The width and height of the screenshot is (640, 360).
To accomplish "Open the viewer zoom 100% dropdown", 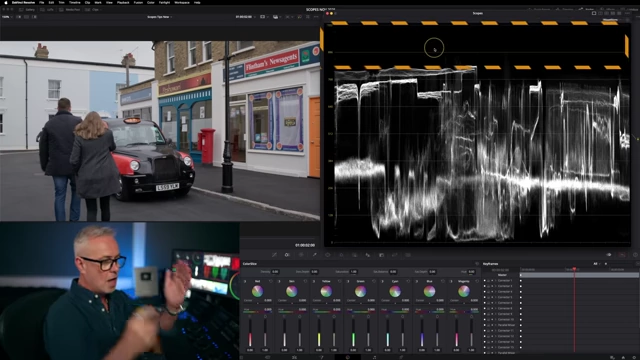I will 7,17.
